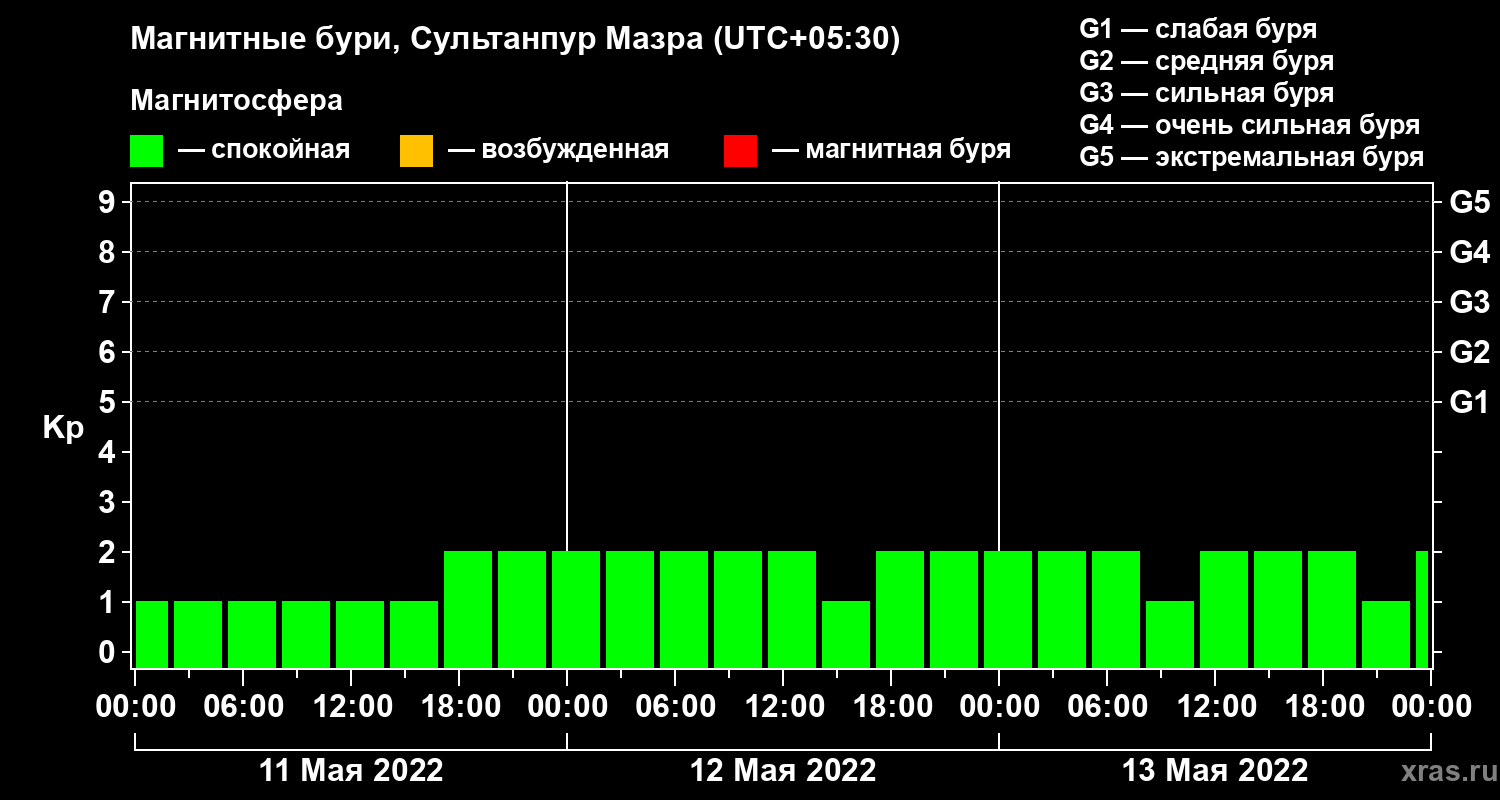Click the Kp 2 bar crossing the 12 May midnight line

576,609
